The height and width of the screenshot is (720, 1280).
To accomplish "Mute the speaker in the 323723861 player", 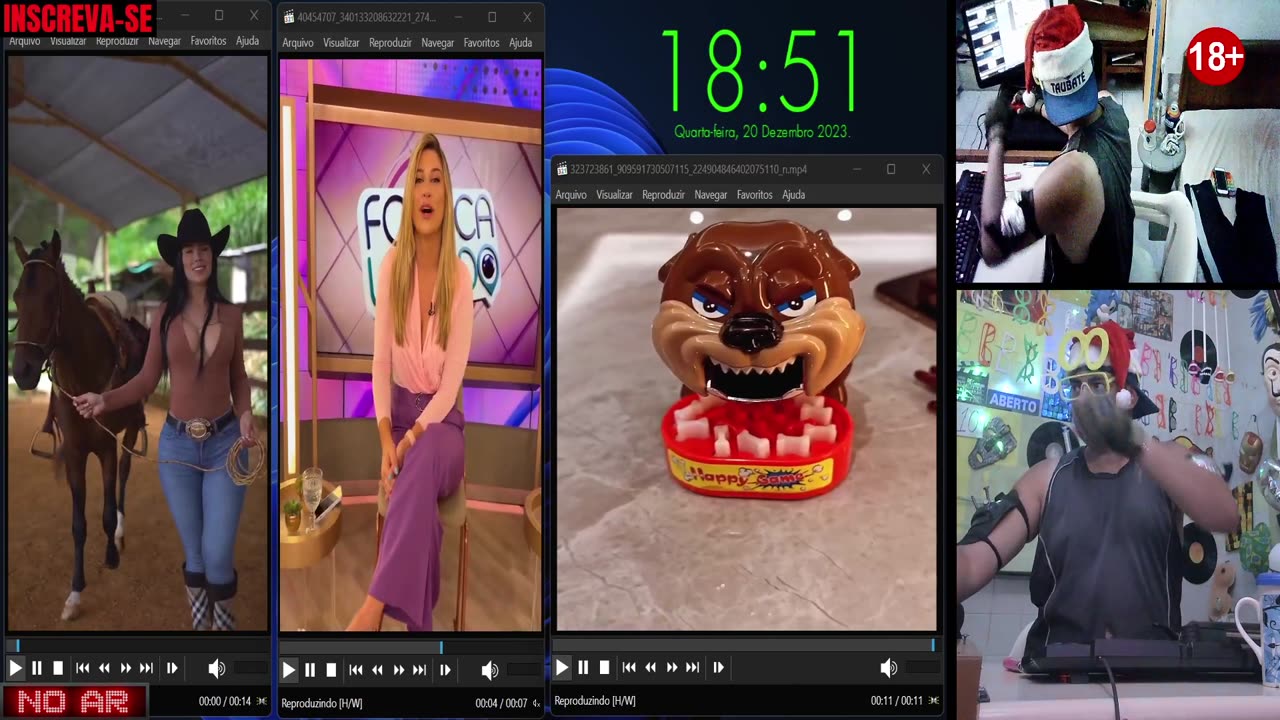I will pos(888,668).
